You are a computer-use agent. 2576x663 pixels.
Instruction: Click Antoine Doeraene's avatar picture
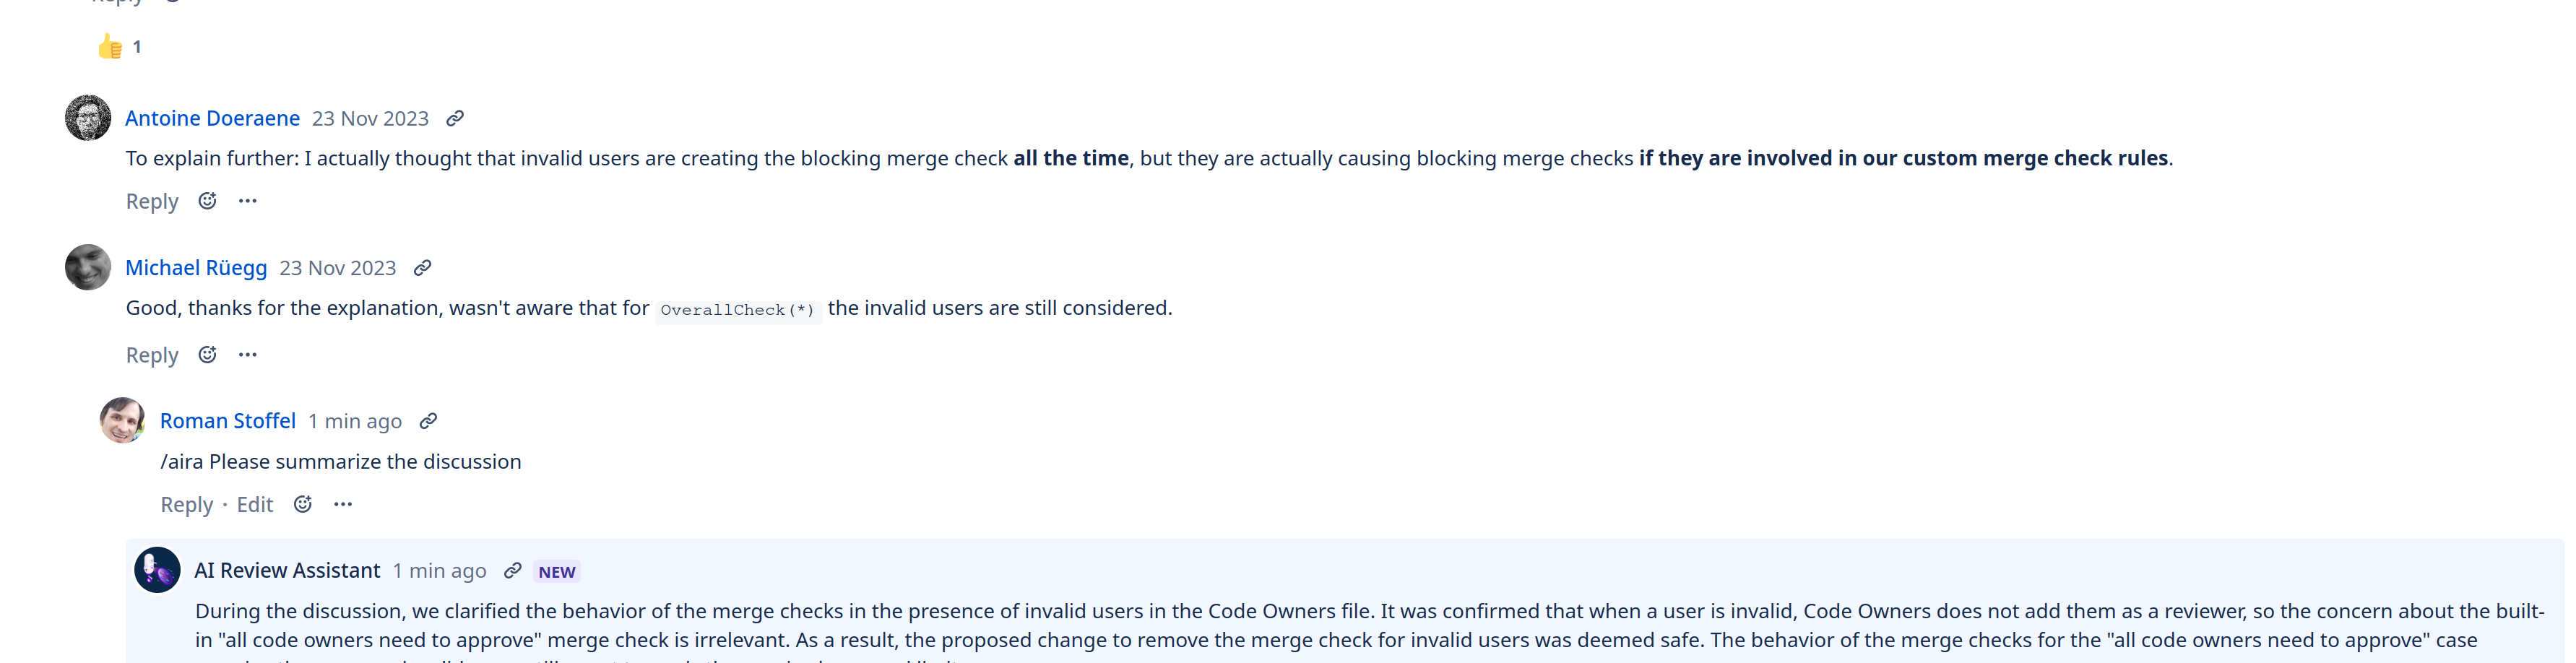click(x=88, y=118)
